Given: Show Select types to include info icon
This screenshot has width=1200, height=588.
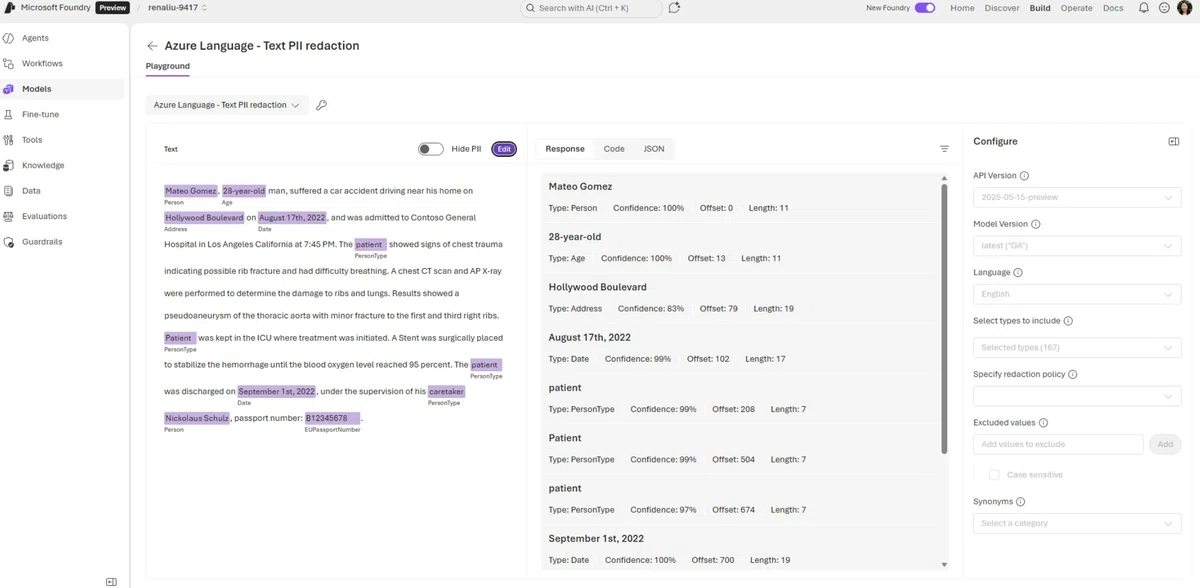Looking at the screenshot, I should (1068, 321).
